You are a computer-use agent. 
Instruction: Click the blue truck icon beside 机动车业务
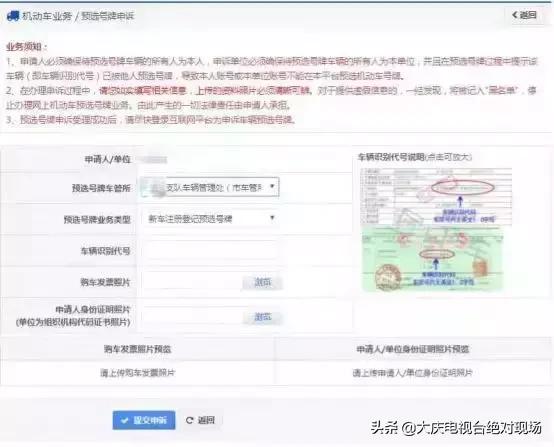(13, 16)
